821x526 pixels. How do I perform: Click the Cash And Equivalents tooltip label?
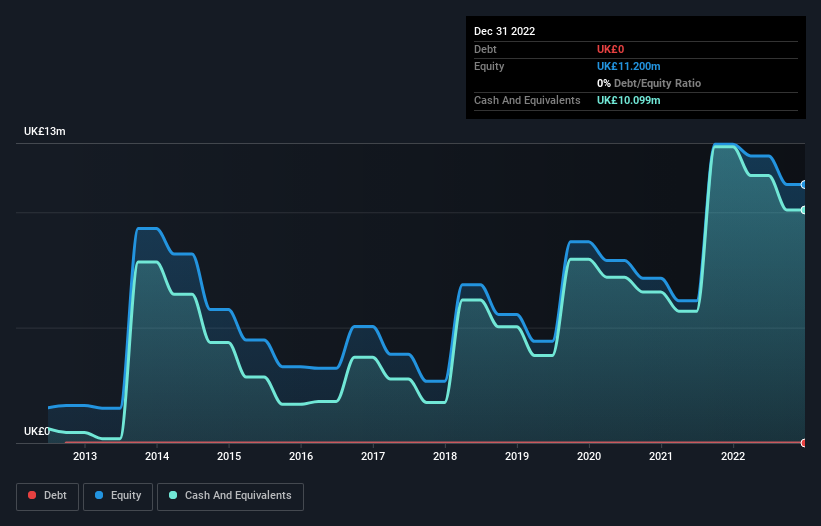tap(527, 100)
